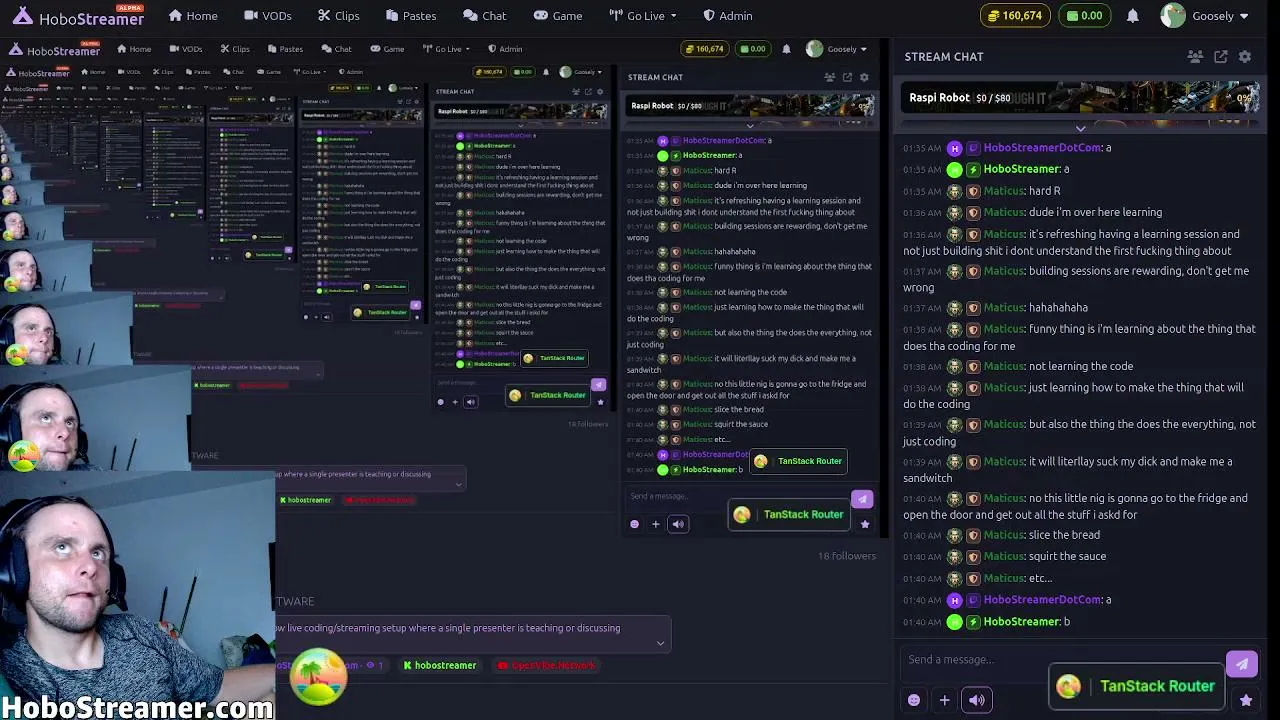Expand the goals list chevron under Raspi Robot
Image resolution: width=1280 pixels, height=720 pixels.
[x=1080, y=129]
